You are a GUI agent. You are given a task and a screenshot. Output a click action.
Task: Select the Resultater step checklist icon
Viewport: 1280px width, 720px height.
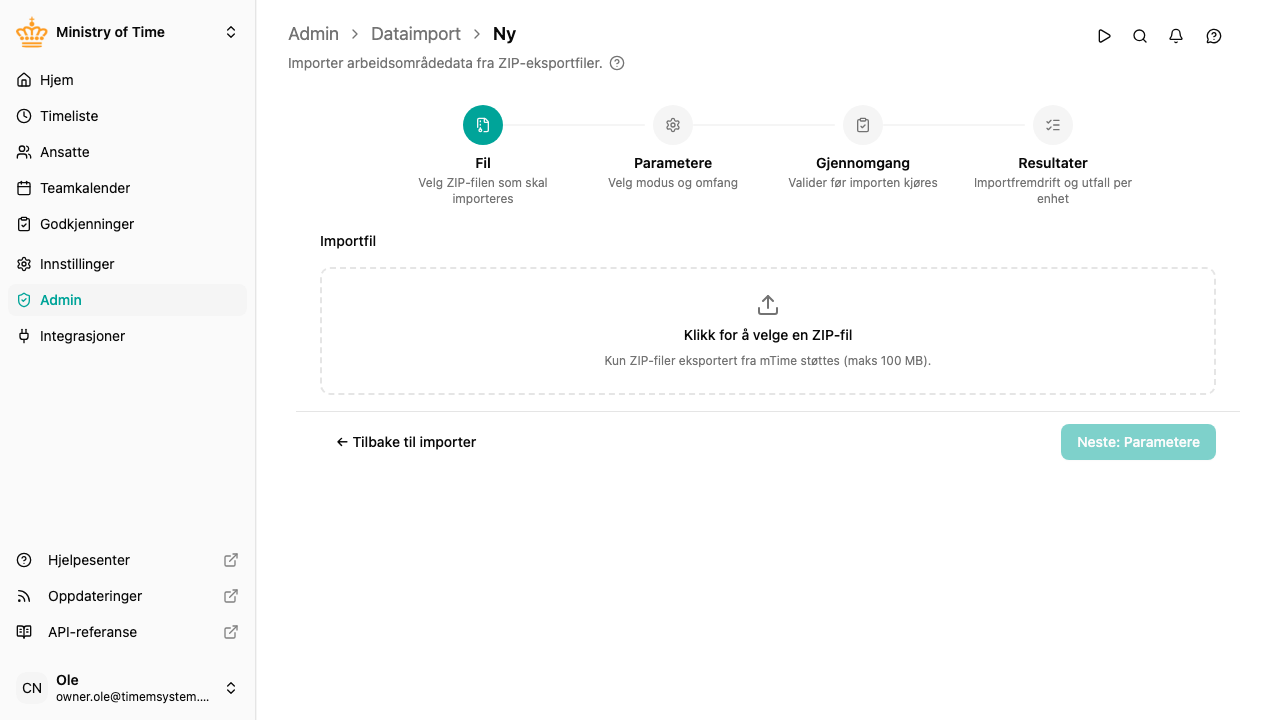pos(1053,125)
